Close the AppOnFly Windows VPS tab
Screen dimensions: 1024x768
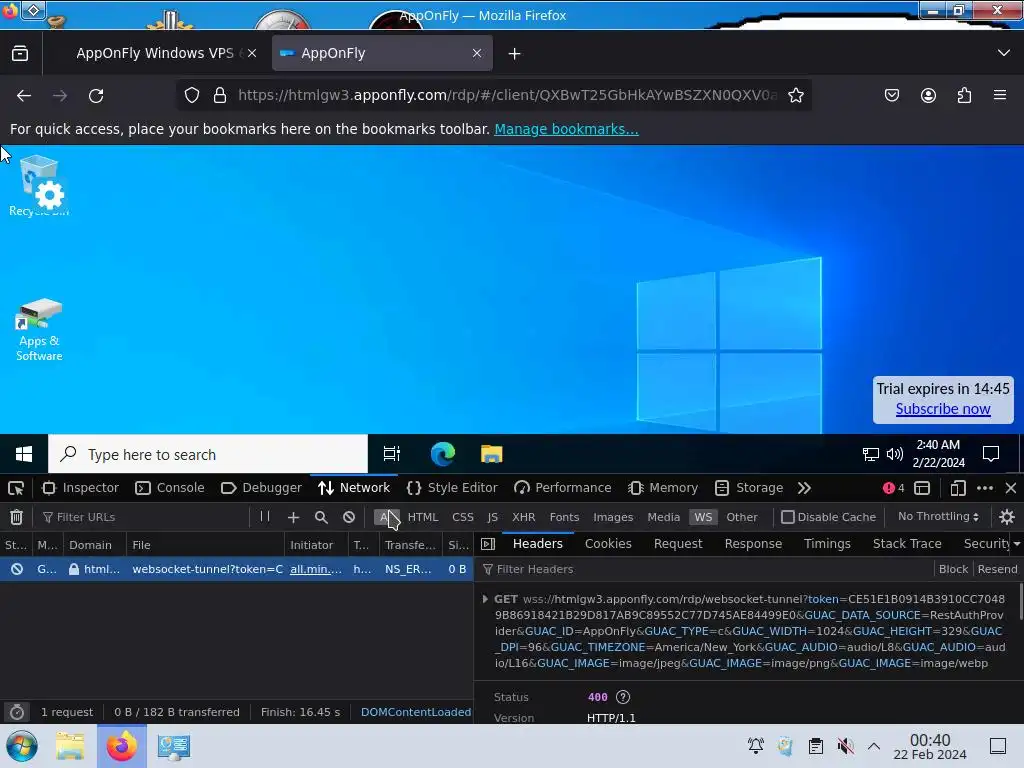[x=252, y=53]
